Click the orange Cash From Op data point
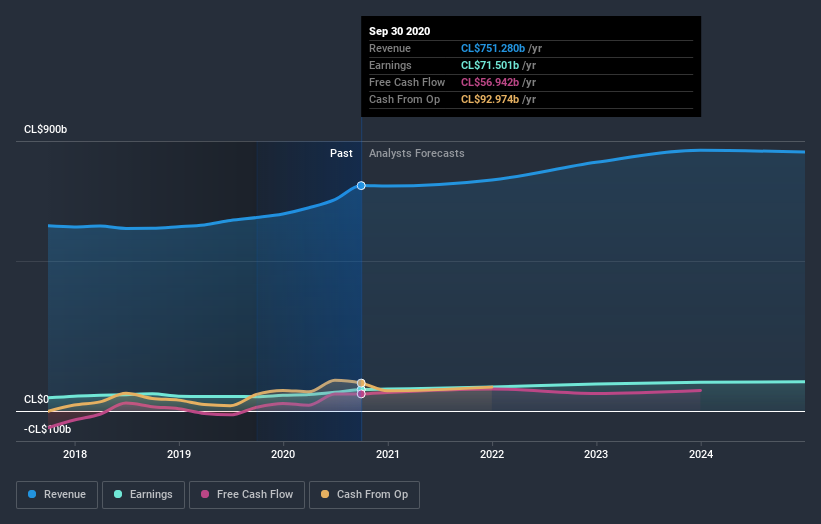 361,383
